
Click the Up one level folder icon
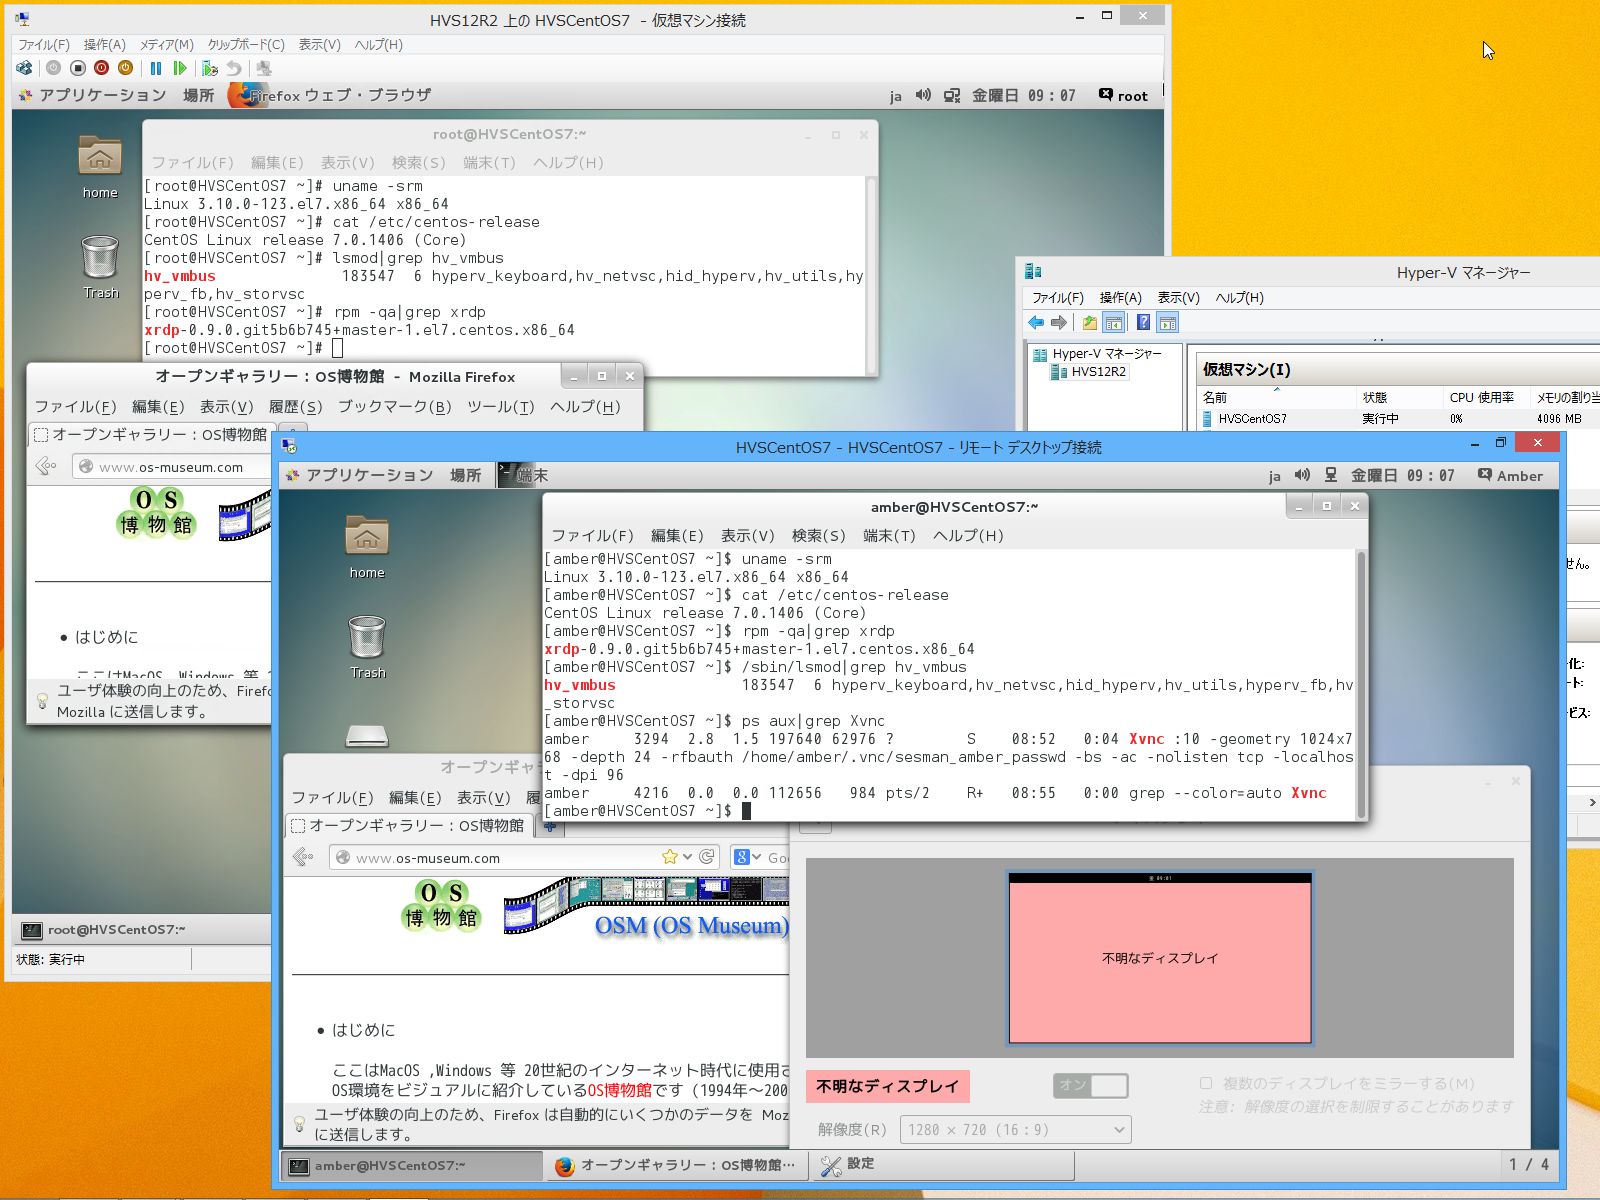(1089, 322)
